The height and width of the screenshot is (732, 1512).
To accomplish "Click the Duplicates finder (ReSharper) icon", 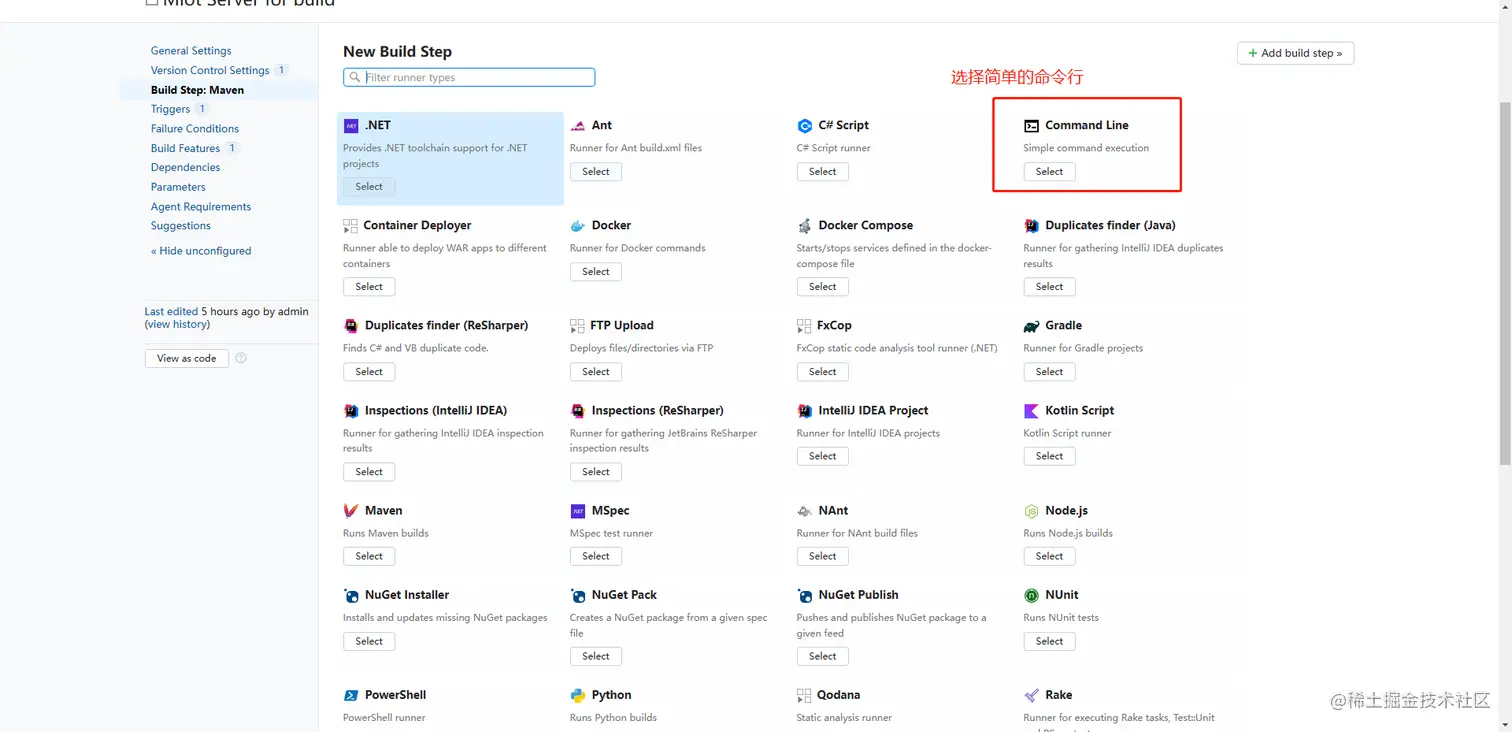I will 351,326.
